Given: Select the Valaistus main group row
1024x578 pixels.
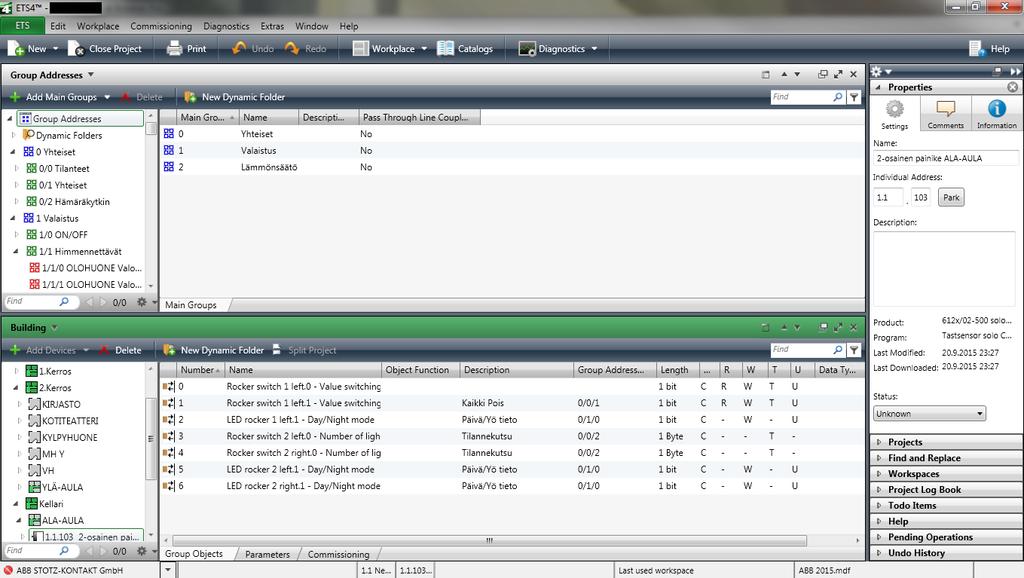Looking at the screenshot, I should coord(513,150).
